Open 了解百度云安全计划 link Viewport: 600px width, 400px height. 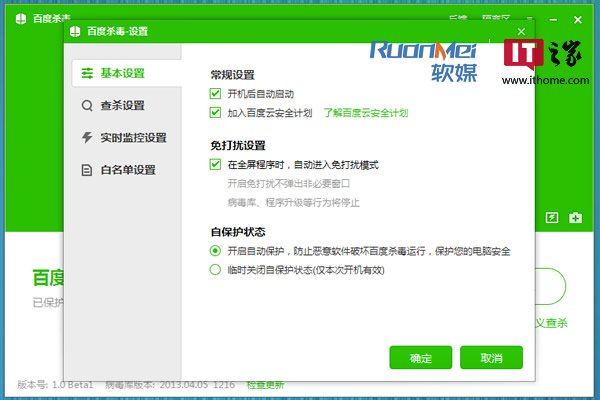click(x=365, y=113)
